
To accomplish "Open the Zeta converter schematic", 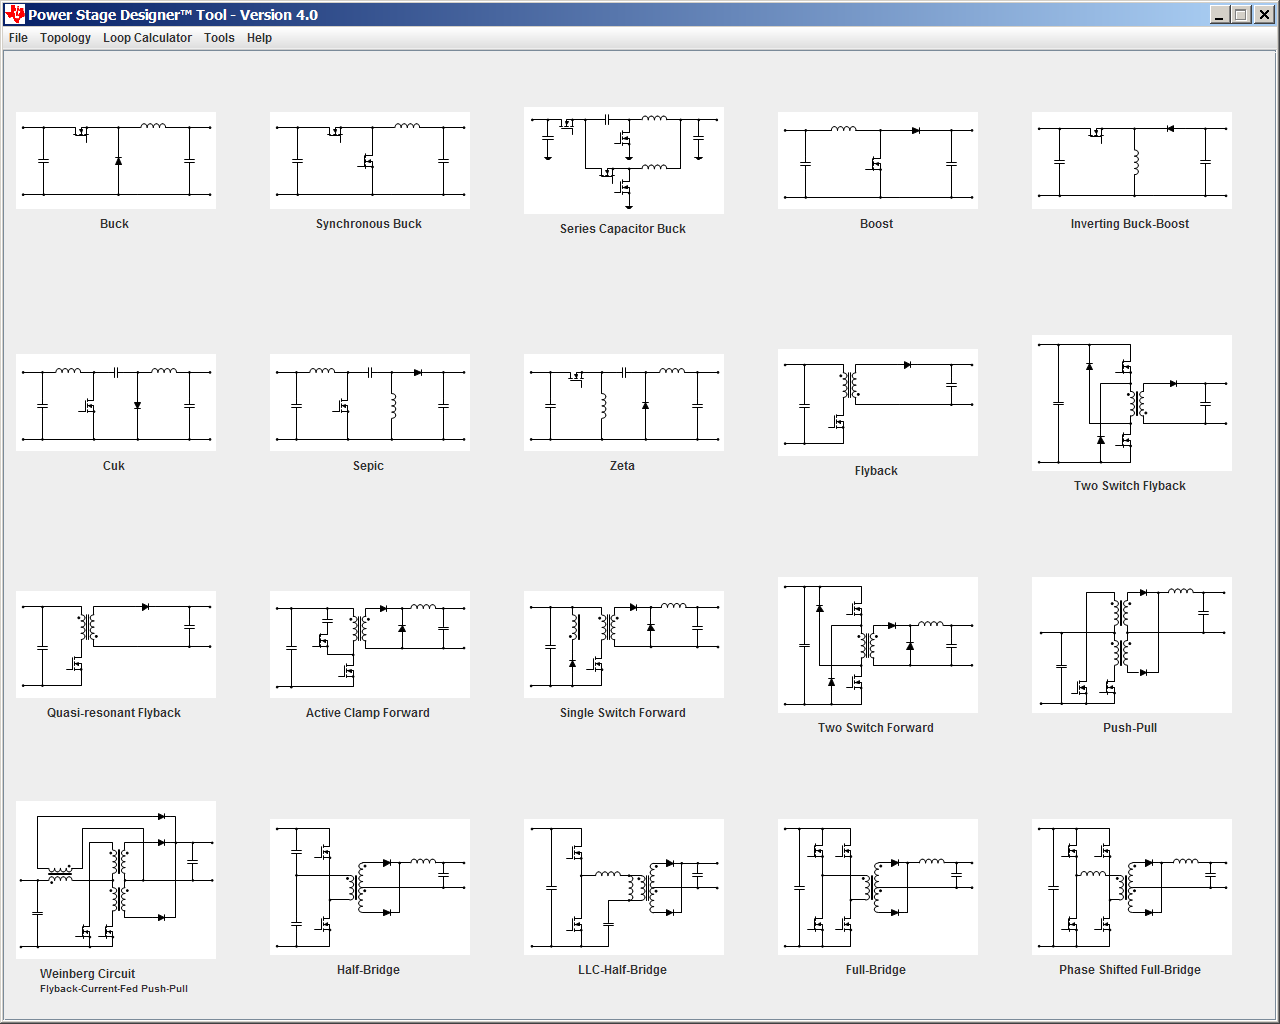I will point(624,402).
